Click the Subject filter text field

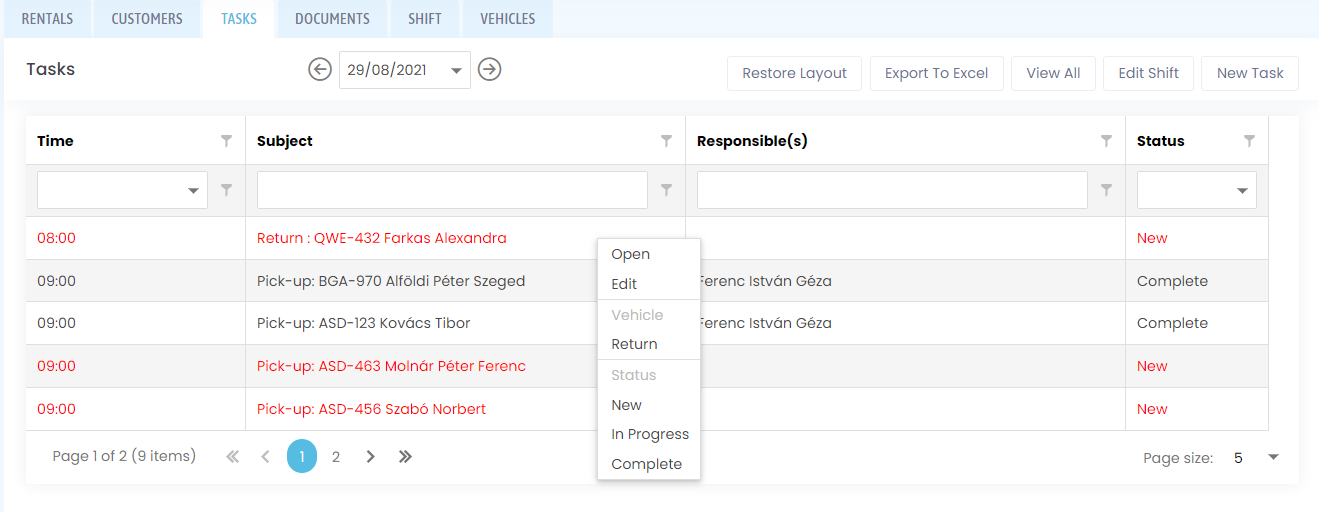(x=452, y=190)
